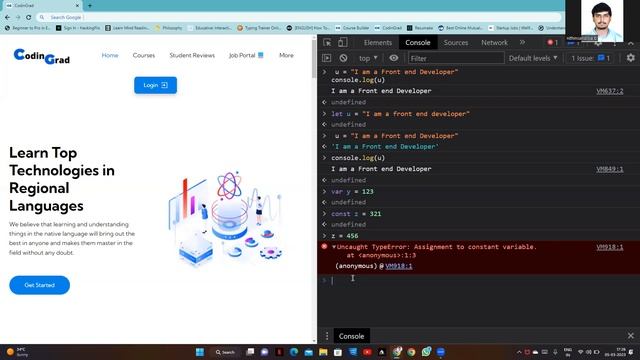The image size is (640, 360).
Task: Click the Login button
Action: 156,85
